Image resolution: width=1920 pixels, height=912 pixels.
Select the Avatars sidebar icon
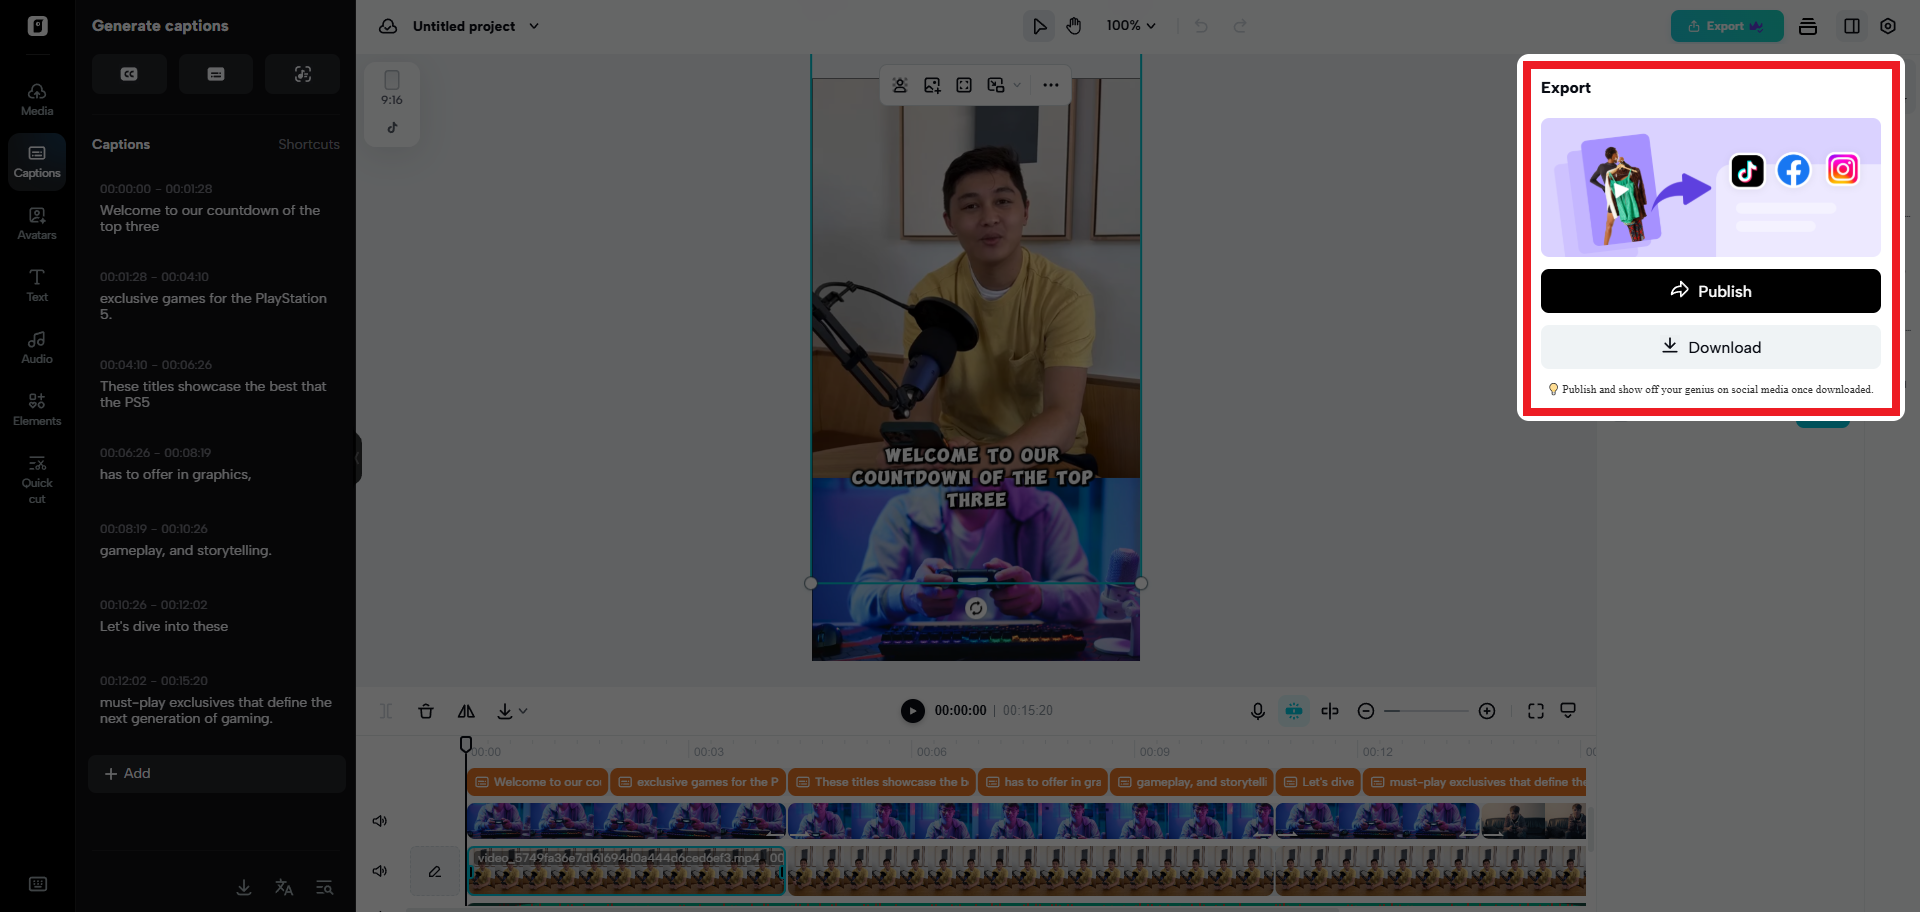click(x=36, y=222)
